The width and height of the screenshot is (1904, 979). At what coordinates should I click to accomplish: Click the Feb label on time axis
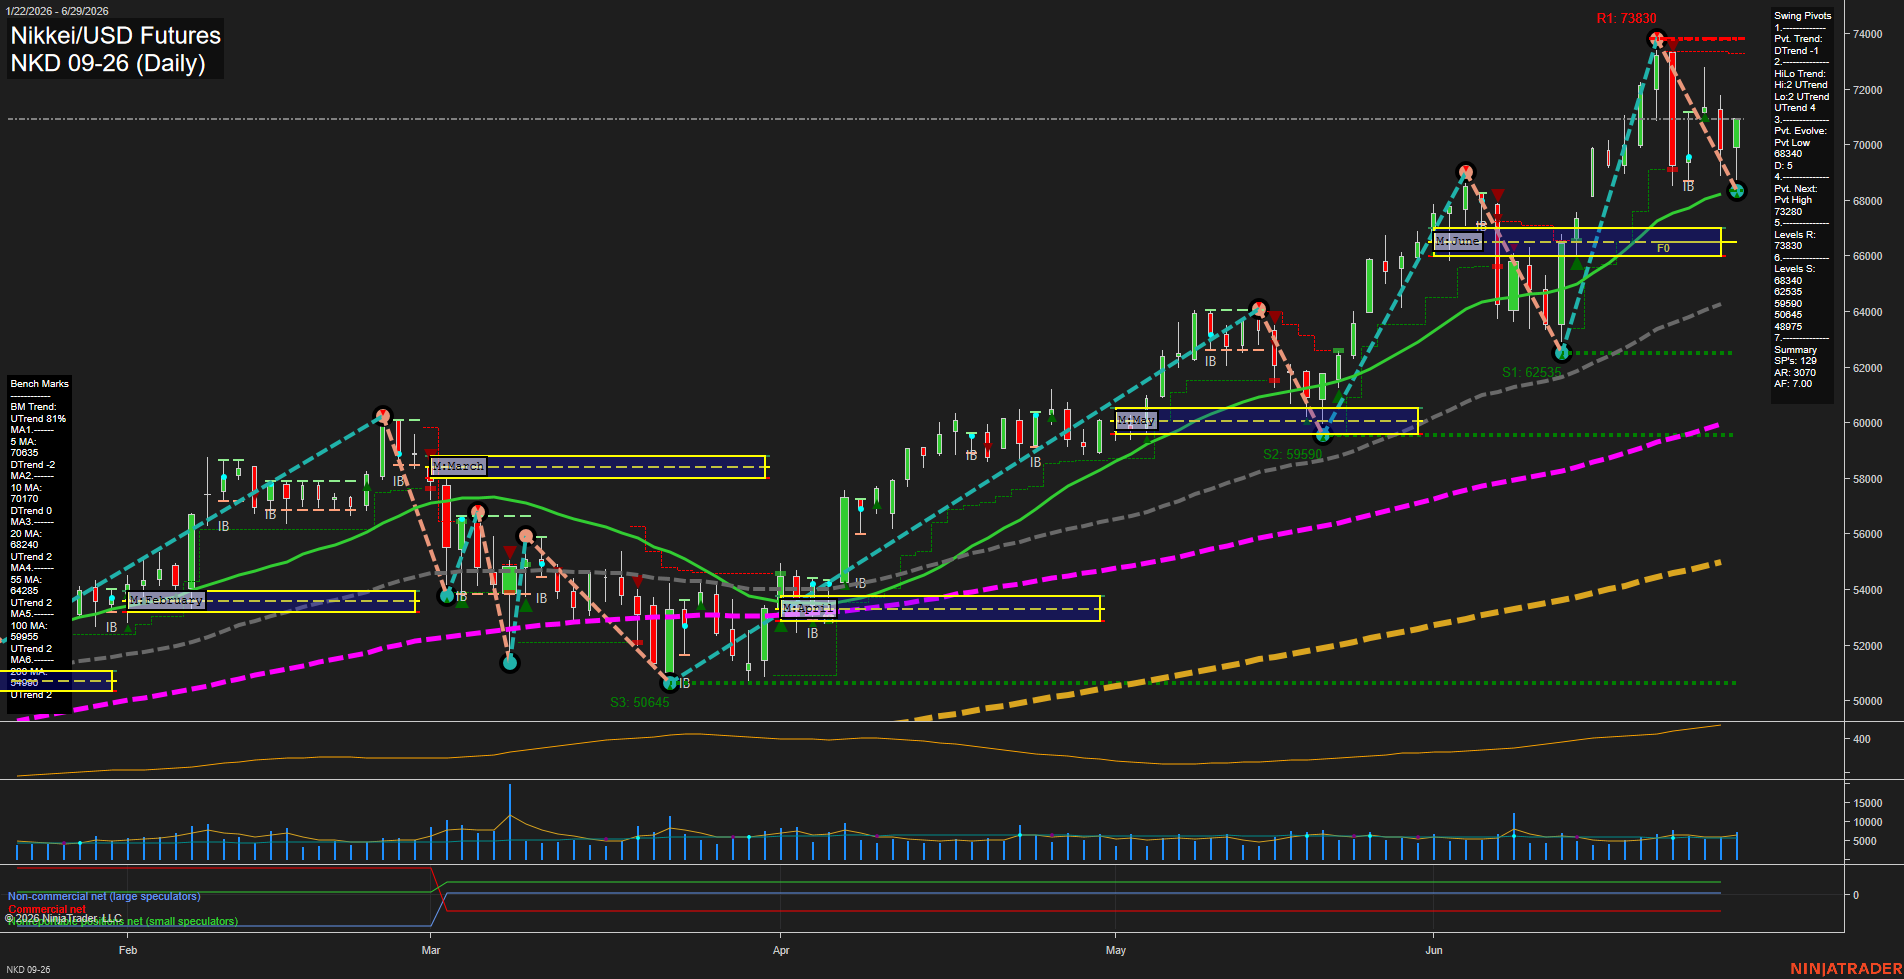point(128,950)
